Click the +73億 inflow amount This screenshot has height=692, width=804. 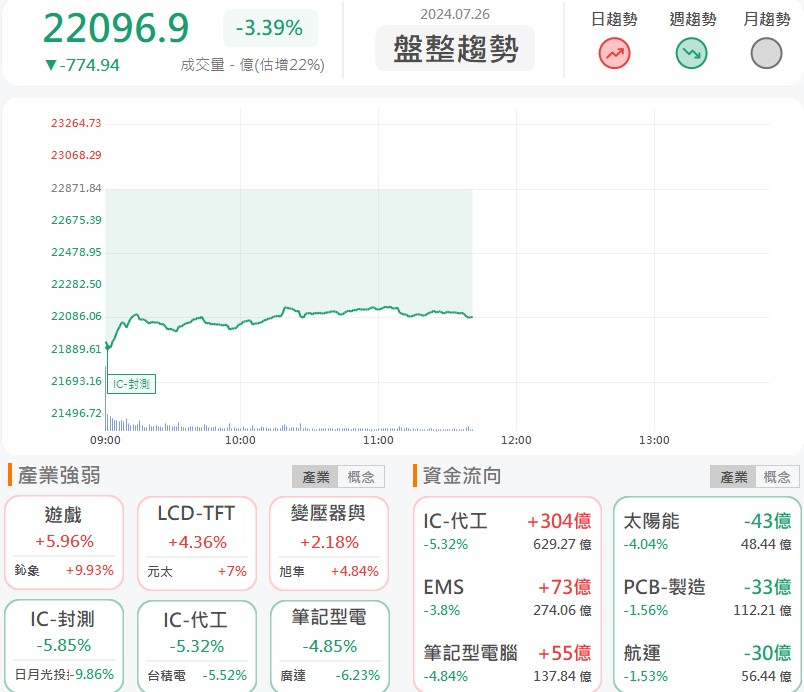[x=565, y=587]
